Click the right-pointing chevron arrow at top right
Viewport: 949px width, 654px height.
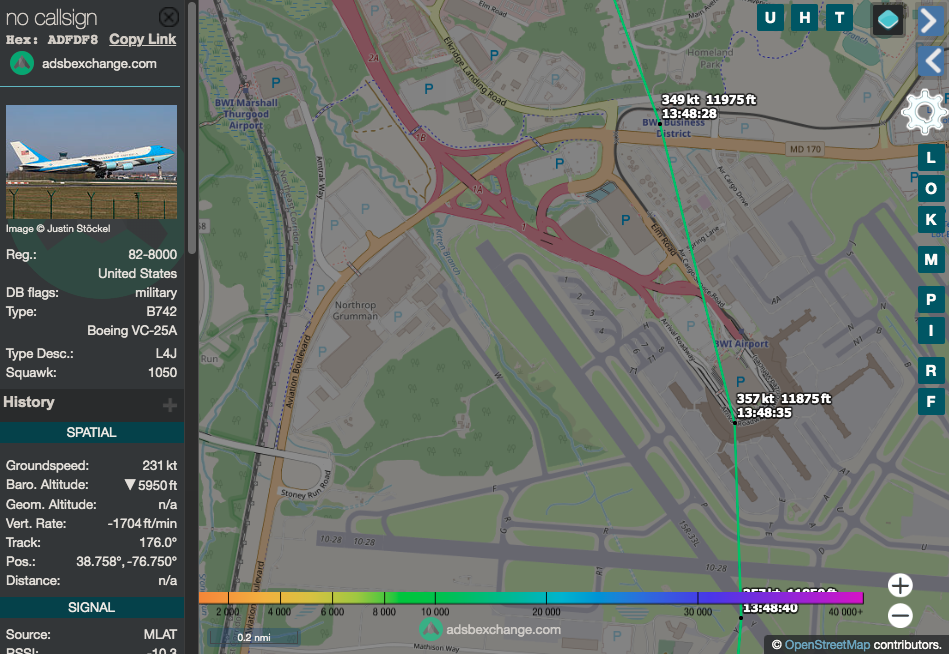point(931,21)
